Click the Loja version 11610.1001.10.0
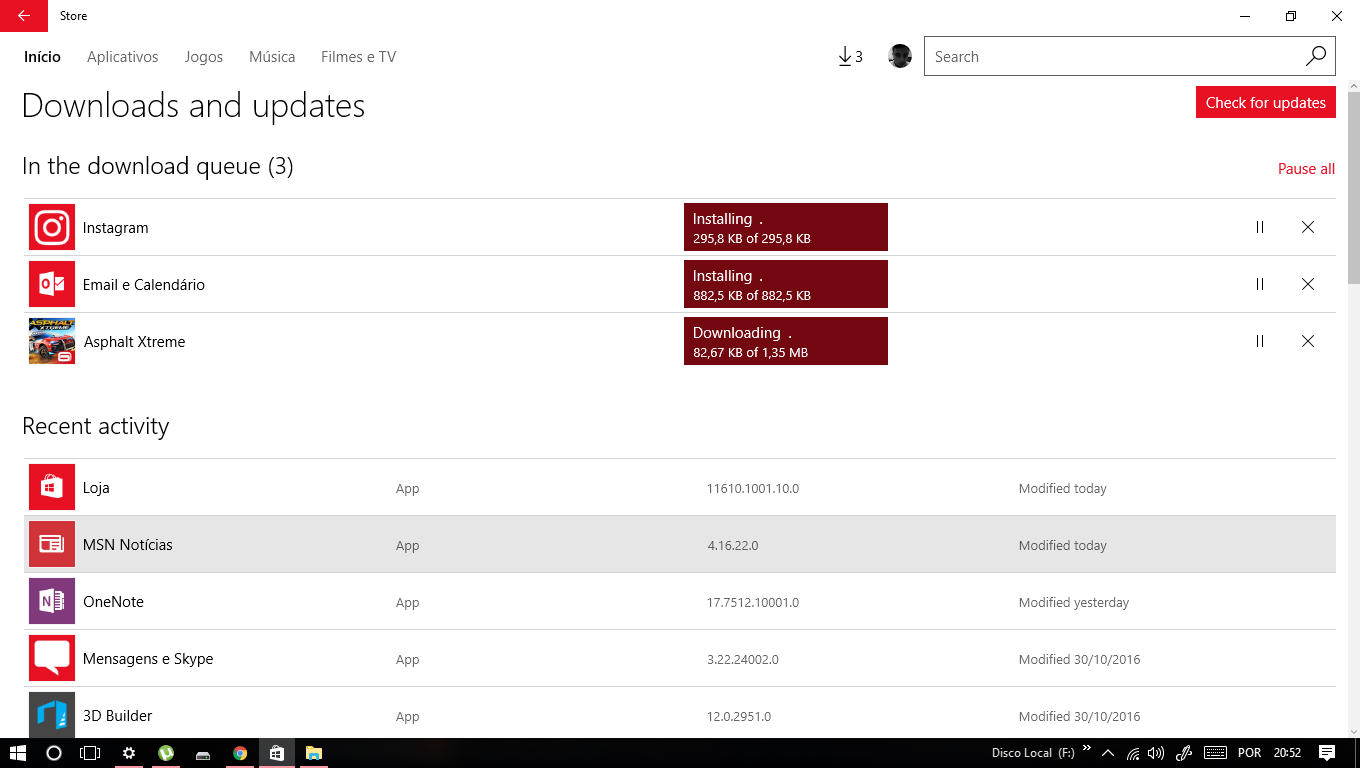 753,489
